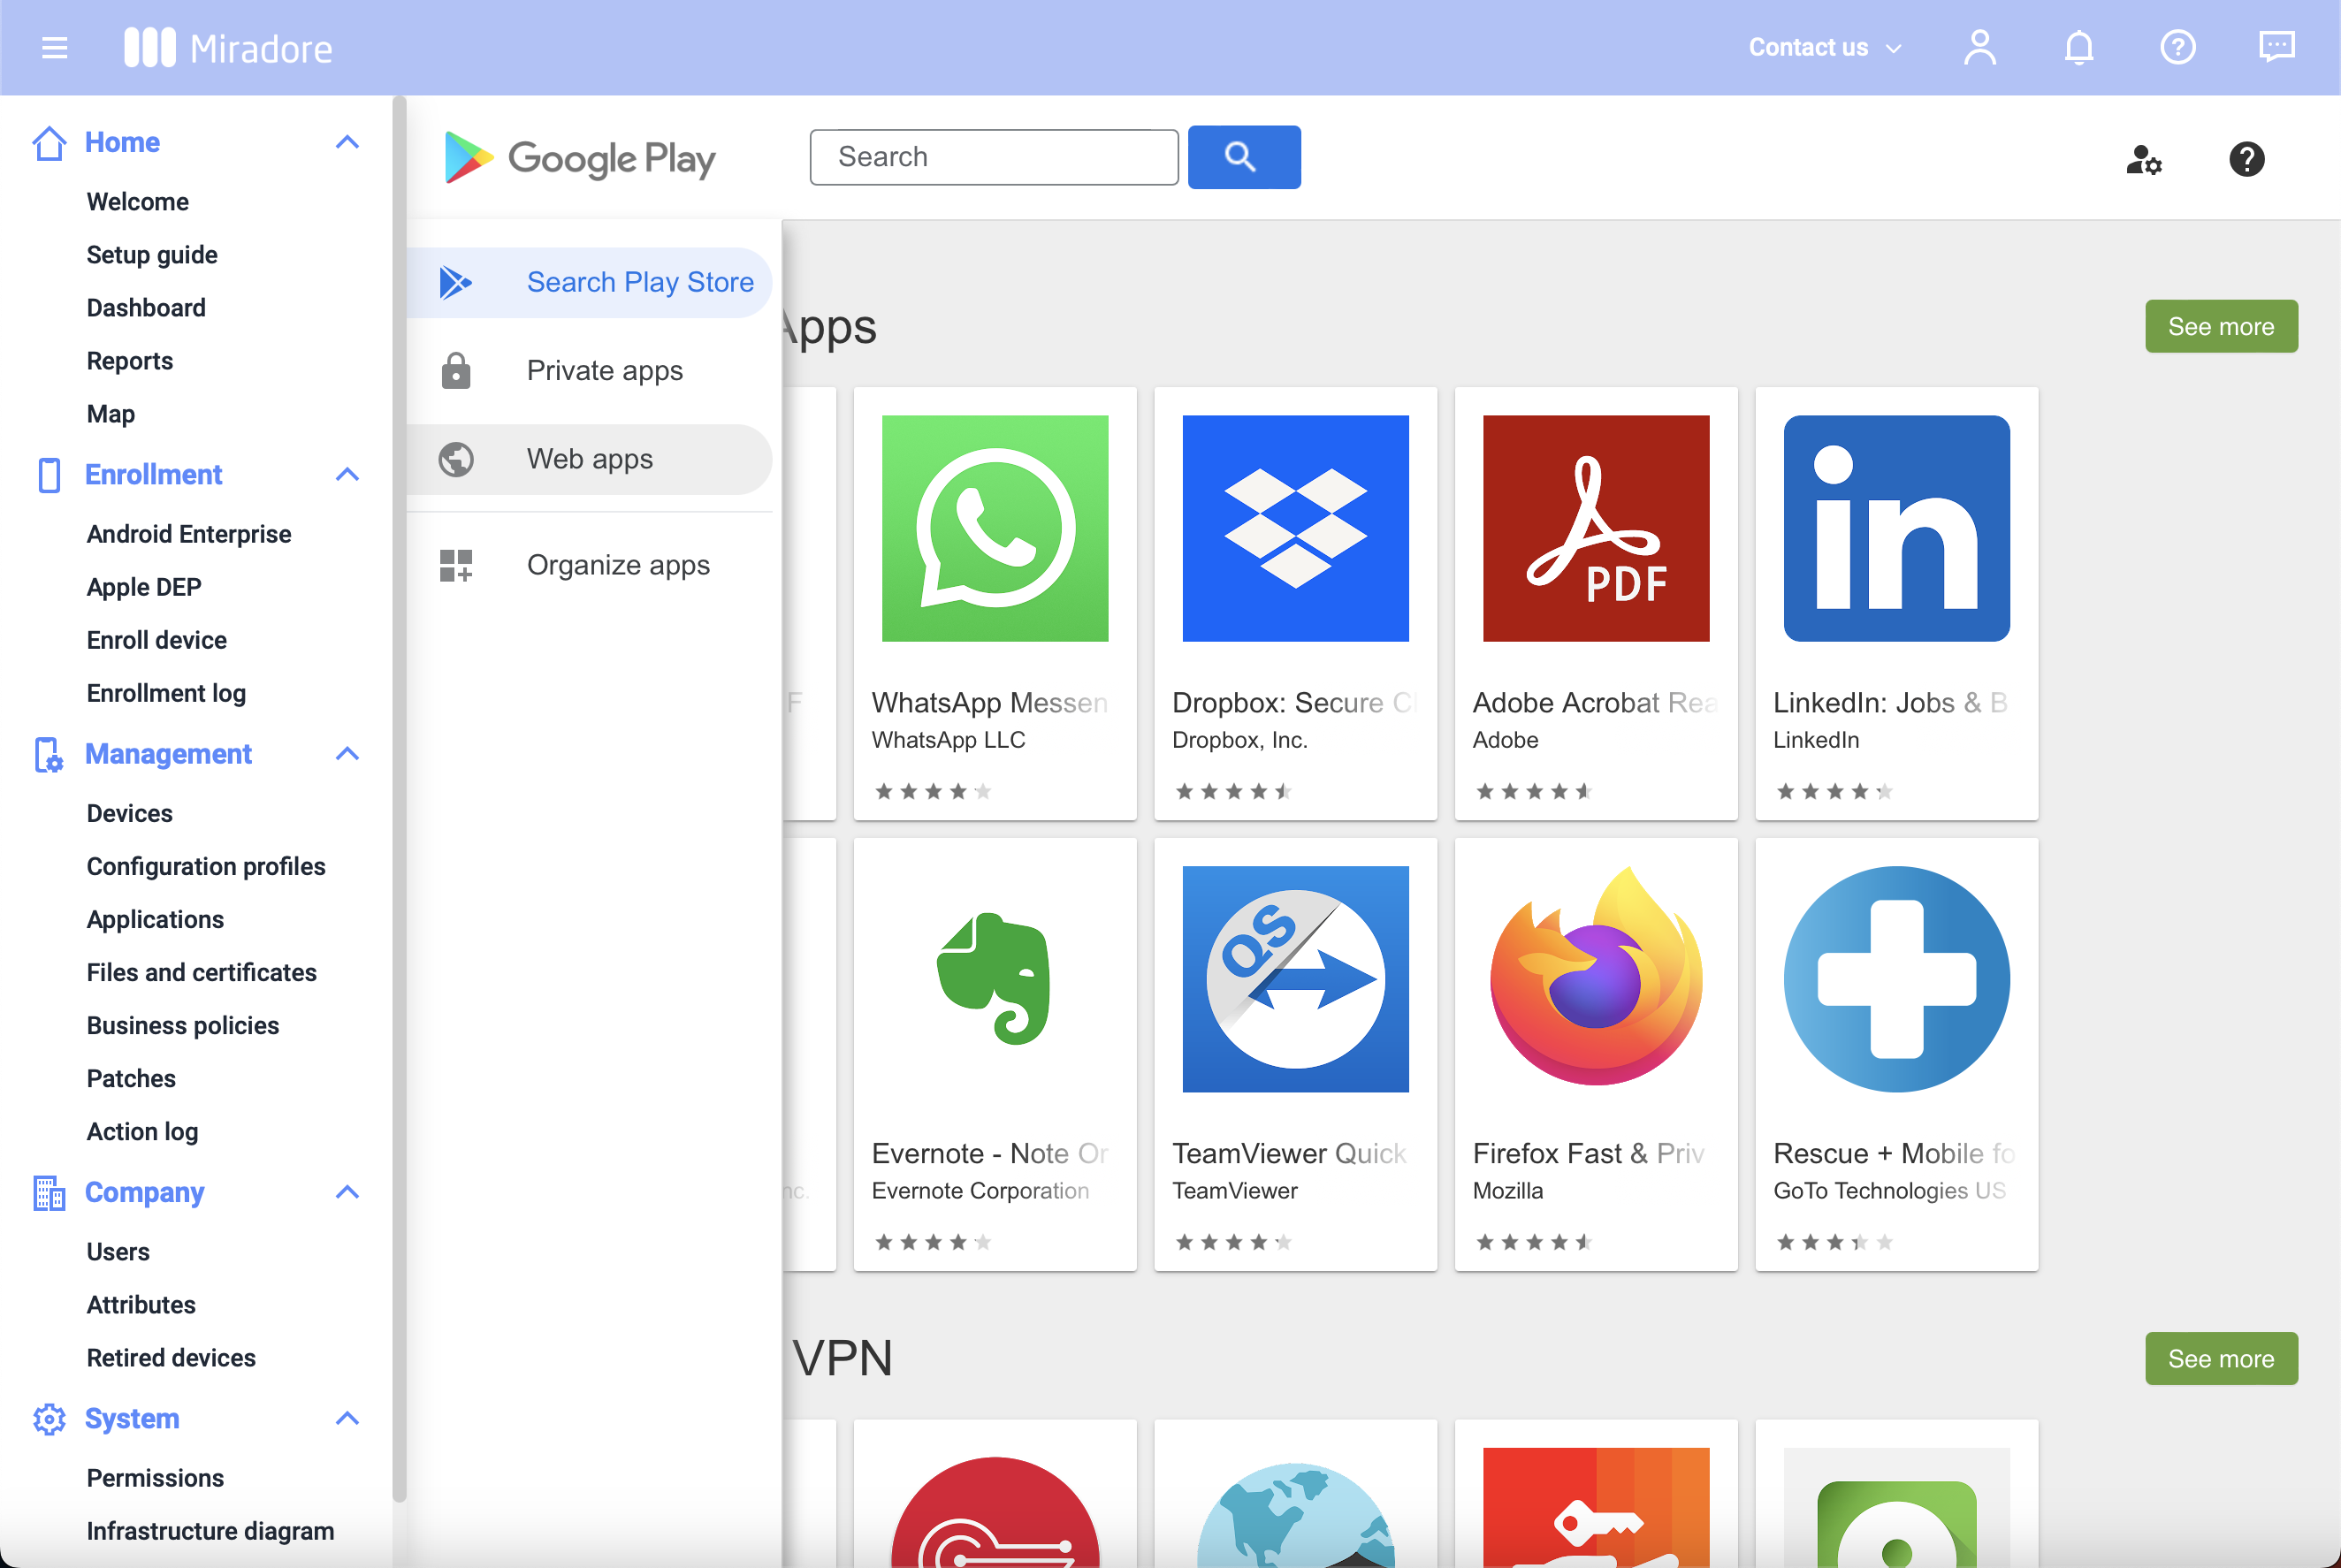Click the admin settings person icon
Viewport: 2341px width, 1568px height.
(x=2144, y=161)
